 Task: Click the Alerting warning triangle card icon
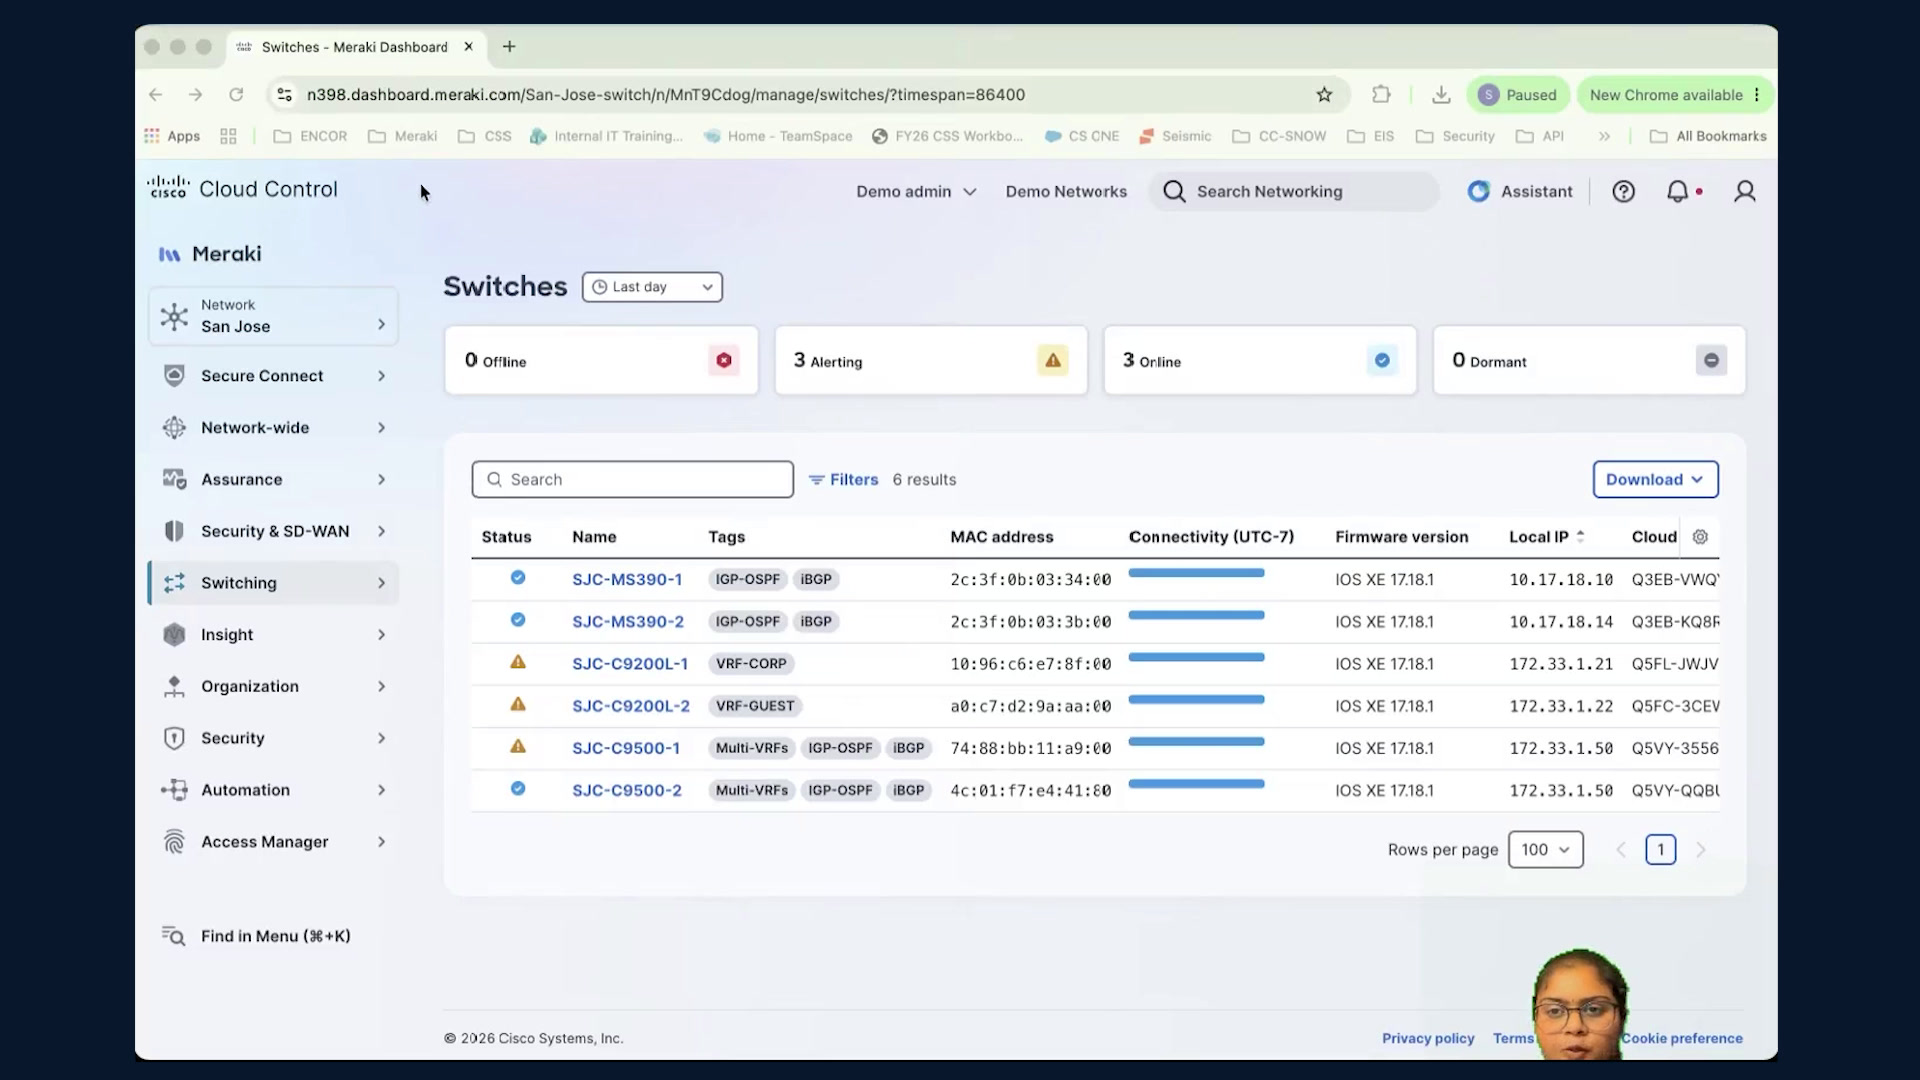1053,360
